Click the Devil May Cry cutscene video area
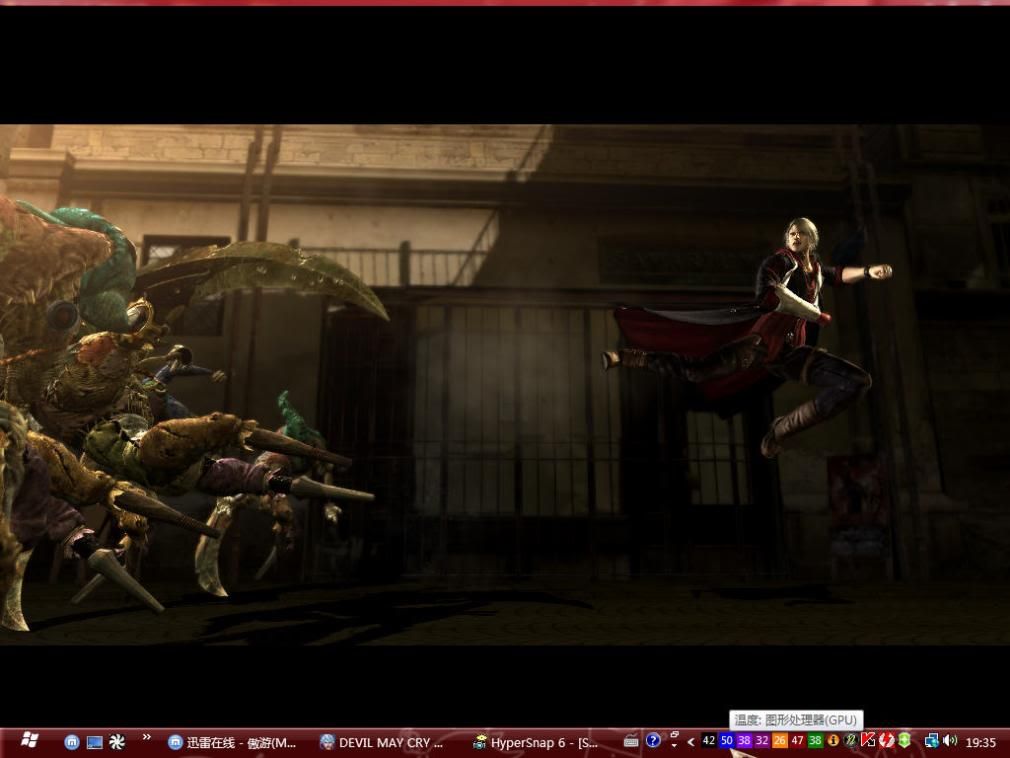 505,384
